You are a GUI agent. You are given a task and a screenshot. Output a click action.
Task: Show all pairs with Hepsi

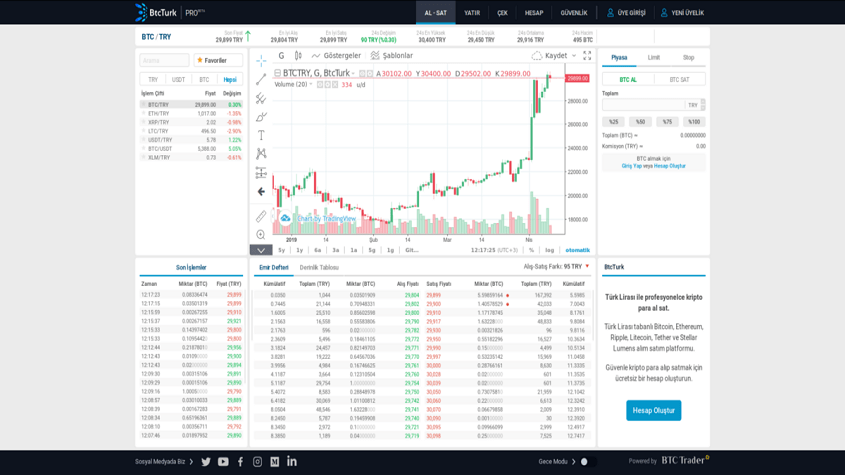(x=230, y=80)
